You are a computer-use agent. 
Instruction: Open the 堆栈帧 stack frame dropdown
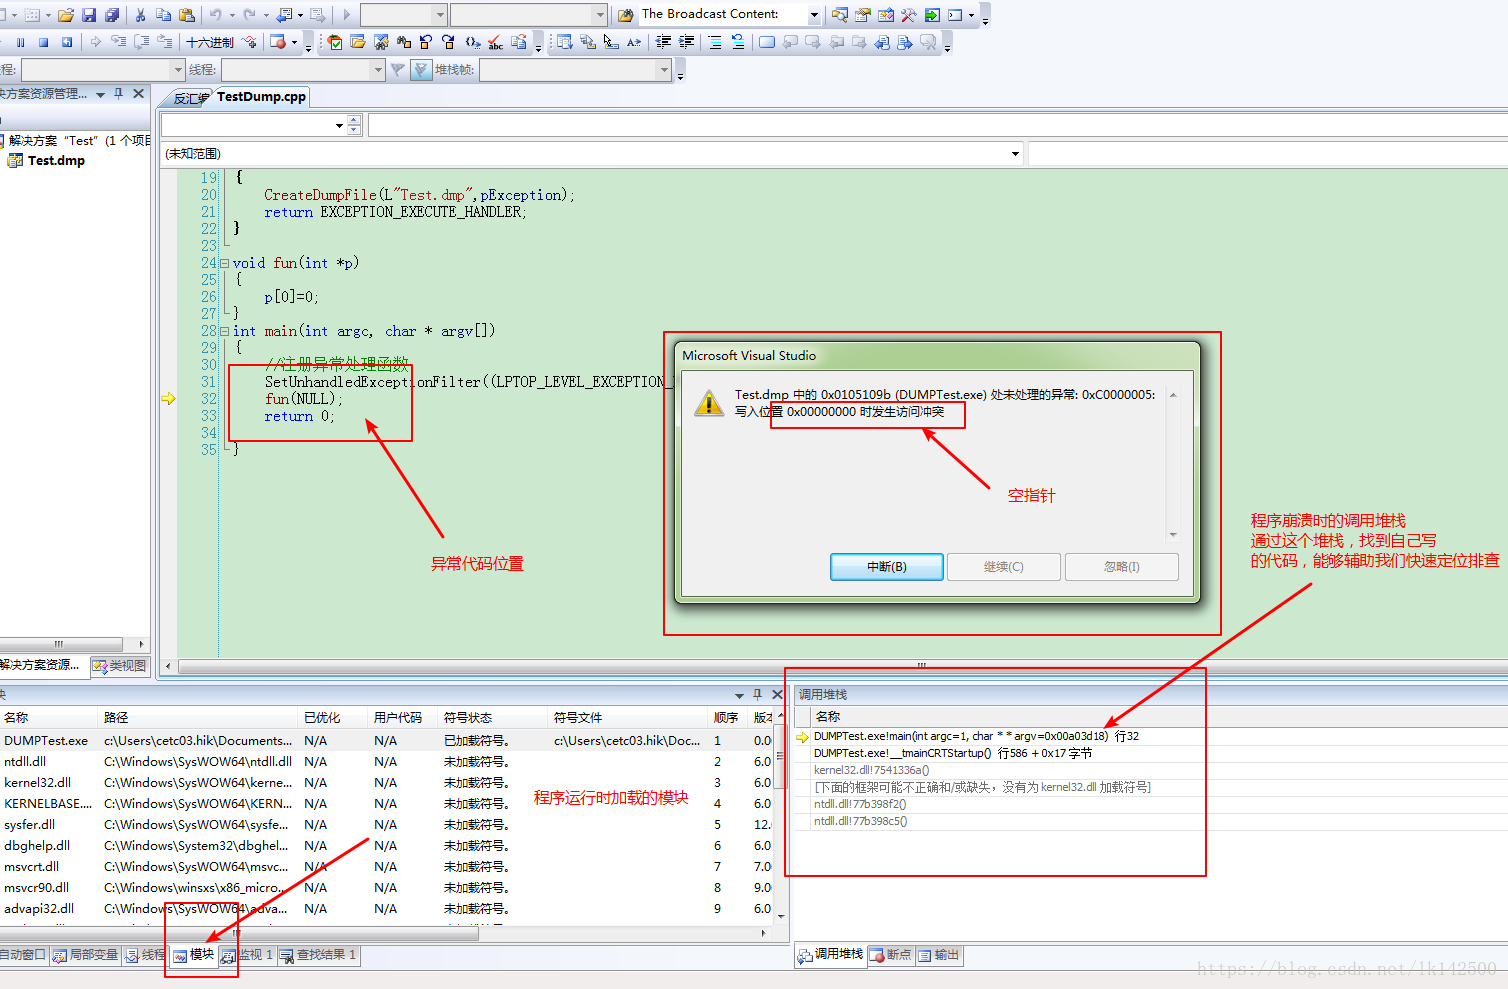pos(664,70)
